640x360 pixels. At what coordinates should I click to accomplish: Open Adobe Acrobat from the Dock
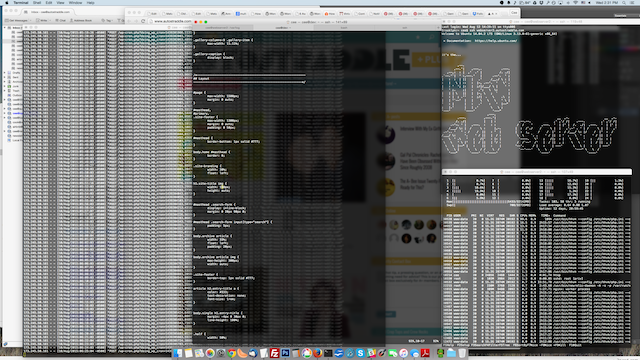coord(425,353)
